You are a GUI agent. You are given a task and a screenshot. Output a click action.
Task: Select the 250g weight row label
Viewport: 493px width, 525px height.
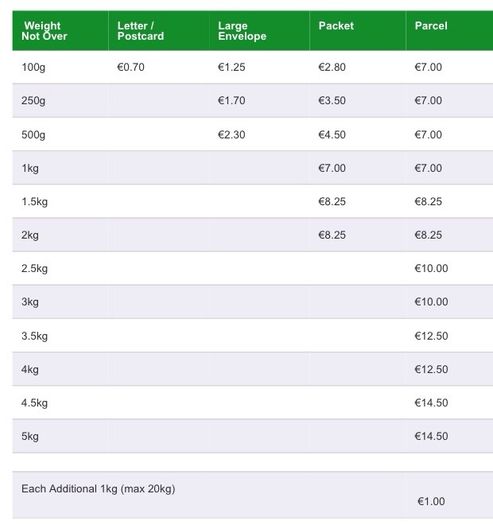click(33, 101)
